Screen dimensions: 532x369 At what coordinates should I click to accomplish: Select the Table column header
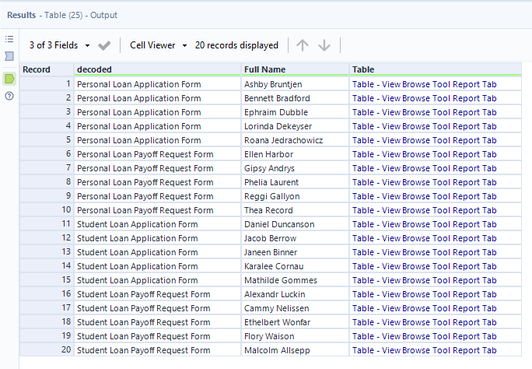pyautogui.click(x=436, y=70)
